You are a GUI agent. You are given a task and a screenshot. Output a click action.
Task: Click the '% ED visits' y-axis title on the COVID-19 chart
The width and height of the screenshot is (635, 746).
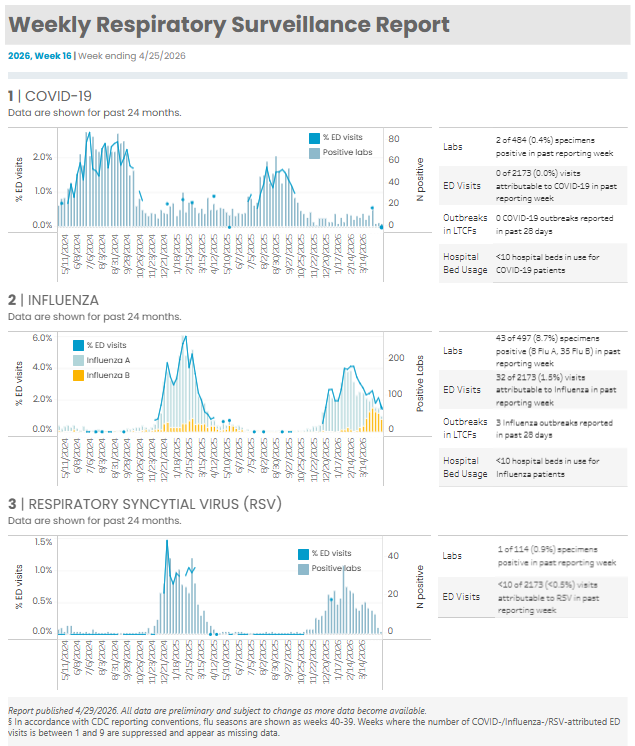point(19,179)
